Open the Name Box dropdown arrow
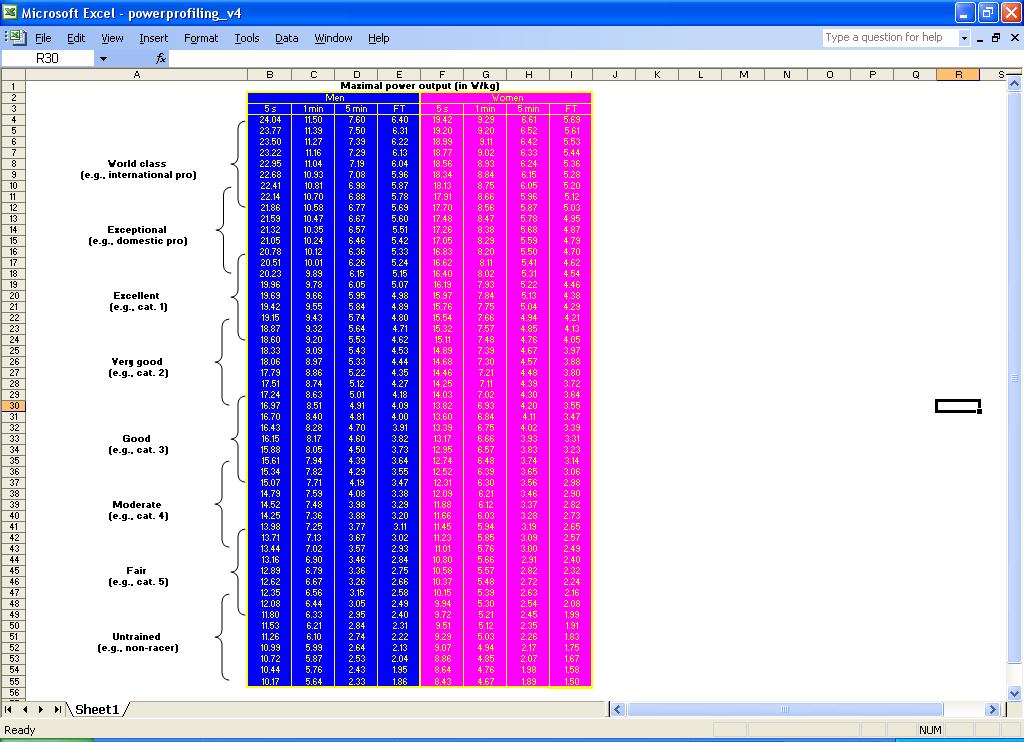This screenshot has width=1024, height=742. (x=103, y=59)
